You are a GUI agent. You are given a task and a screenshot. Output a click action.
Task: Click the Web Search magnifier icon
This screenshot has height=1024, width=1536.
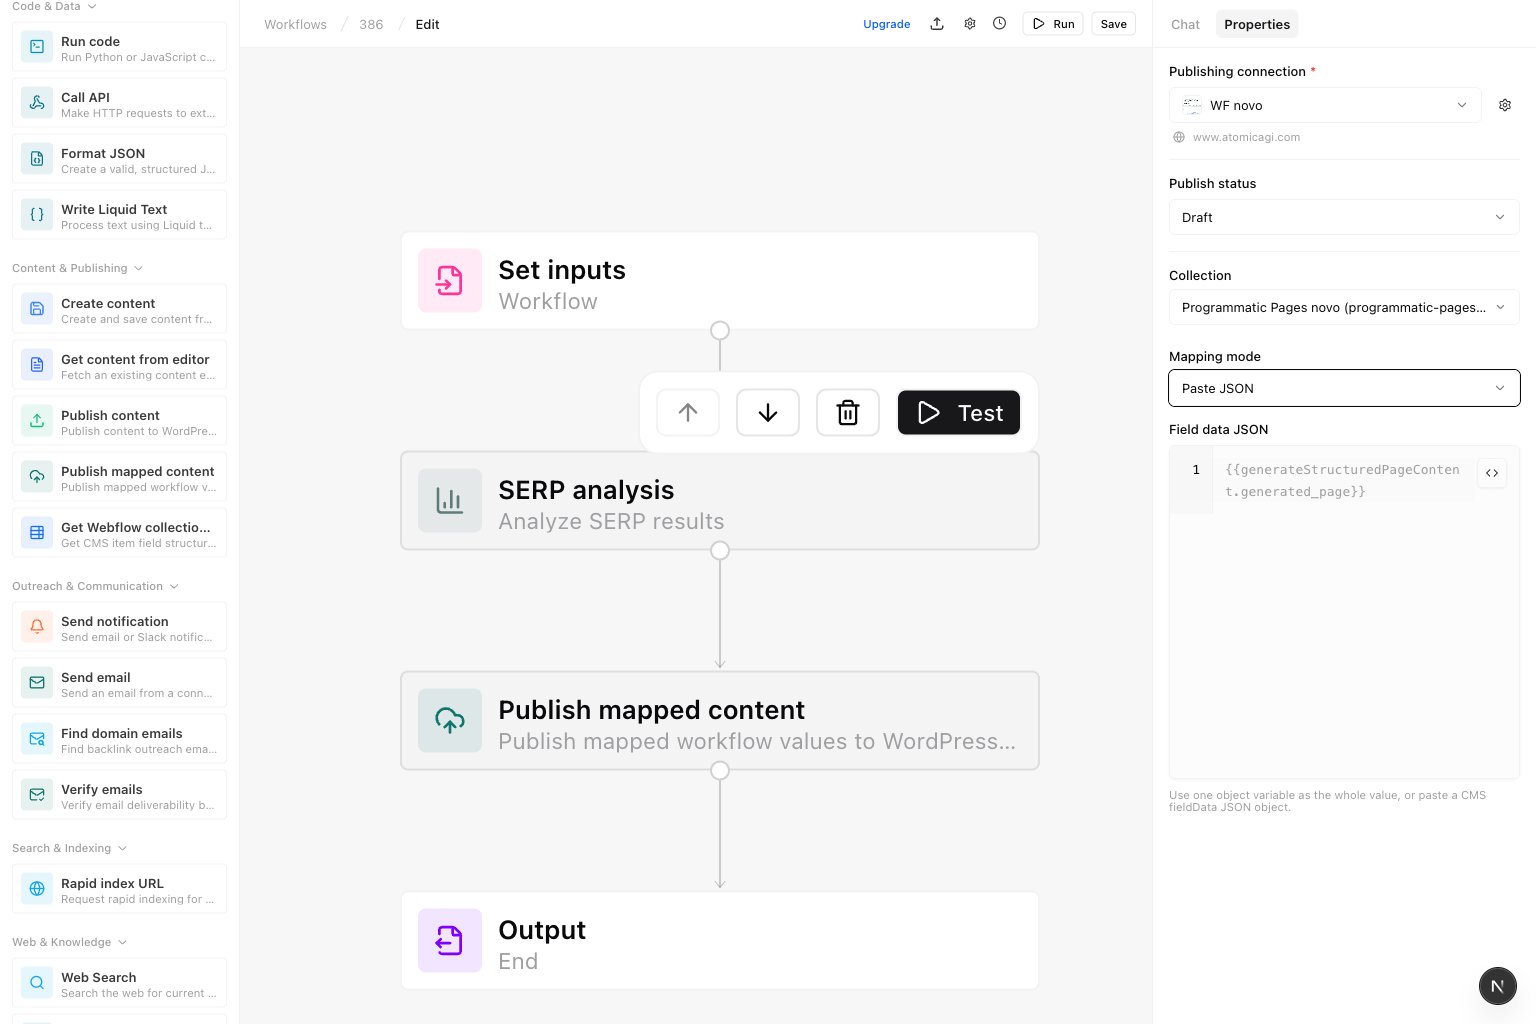[x=37, y=983]
